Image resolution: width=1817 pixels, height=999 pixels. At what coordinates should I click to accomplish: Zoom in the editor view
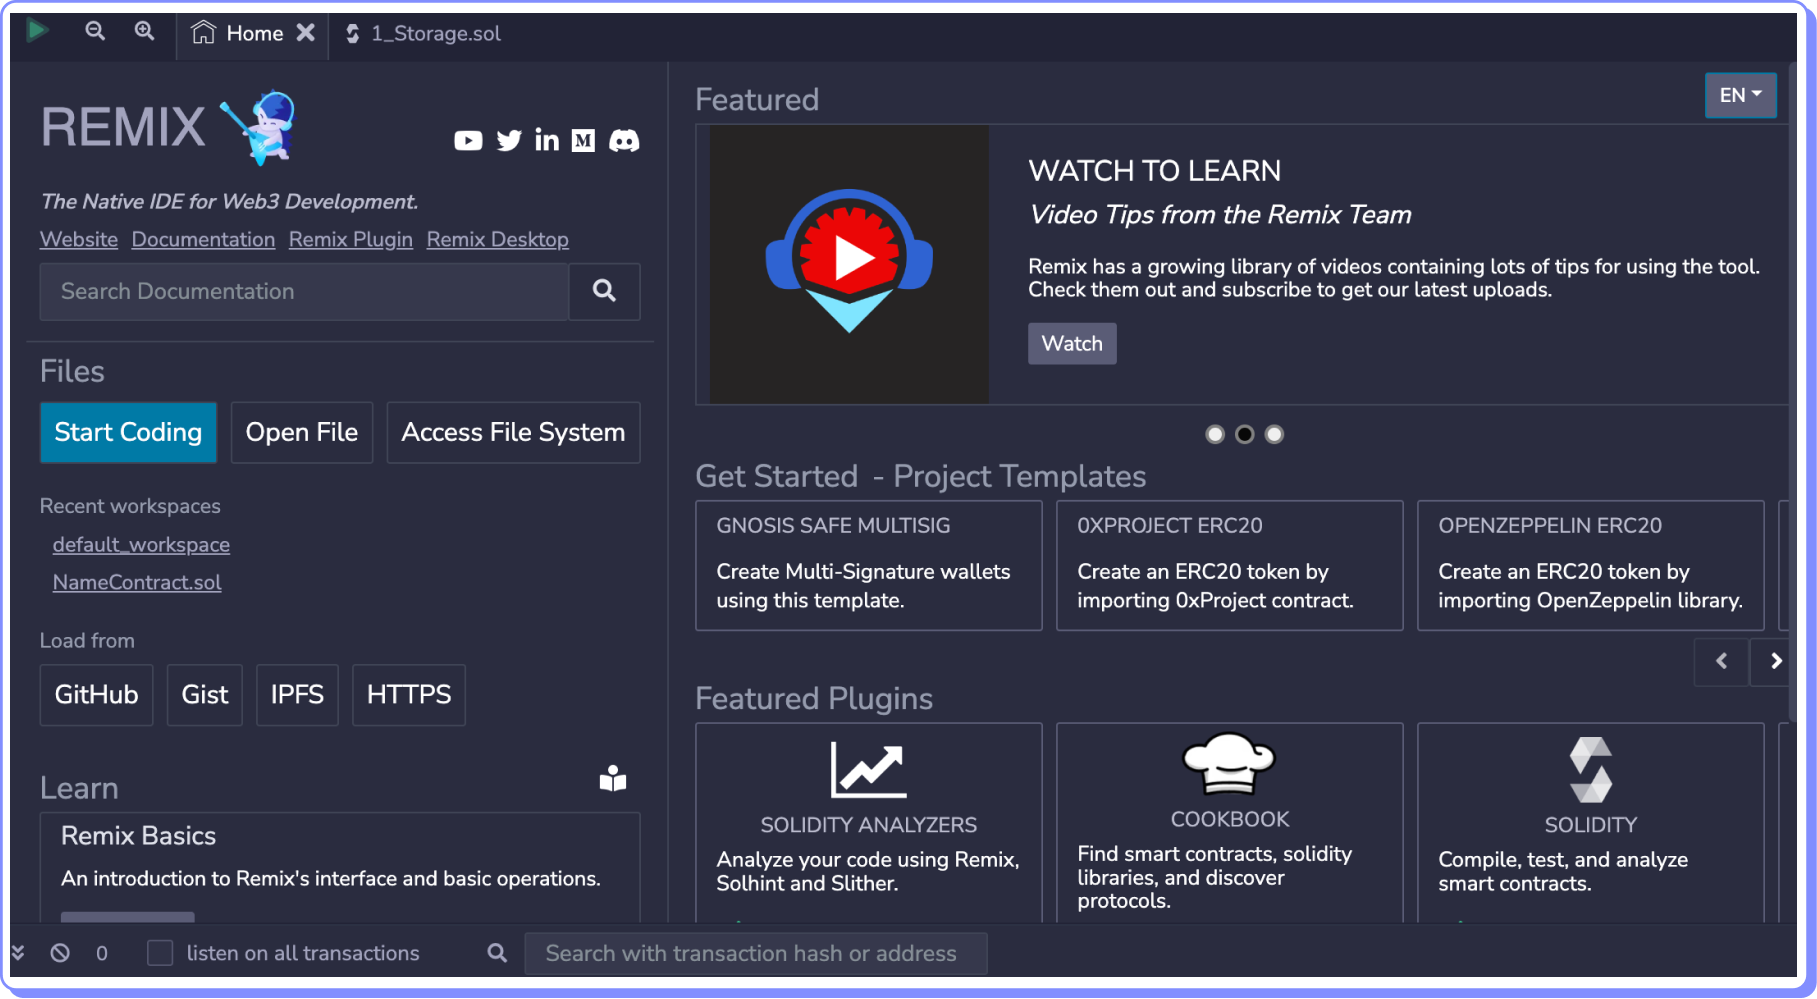[x=145, y=31]
